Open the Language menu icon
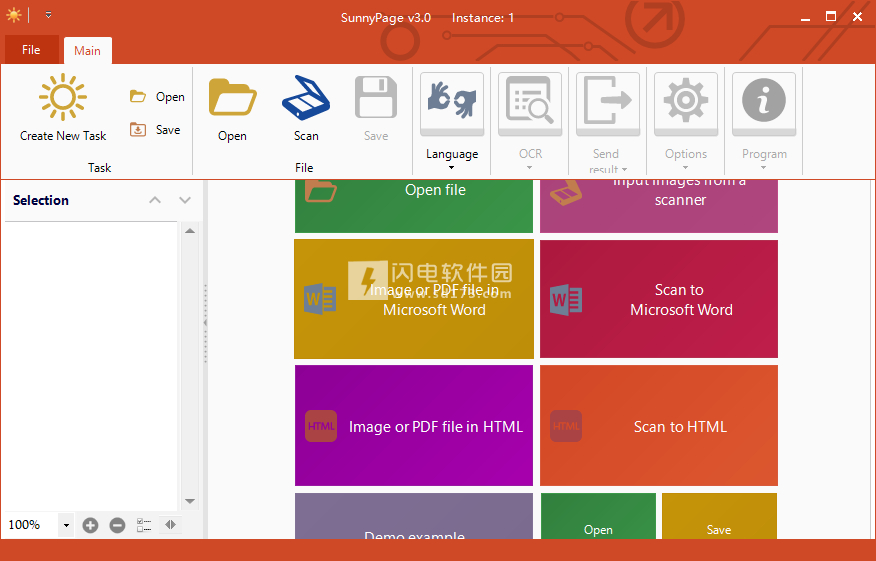 tap(452, 104)
